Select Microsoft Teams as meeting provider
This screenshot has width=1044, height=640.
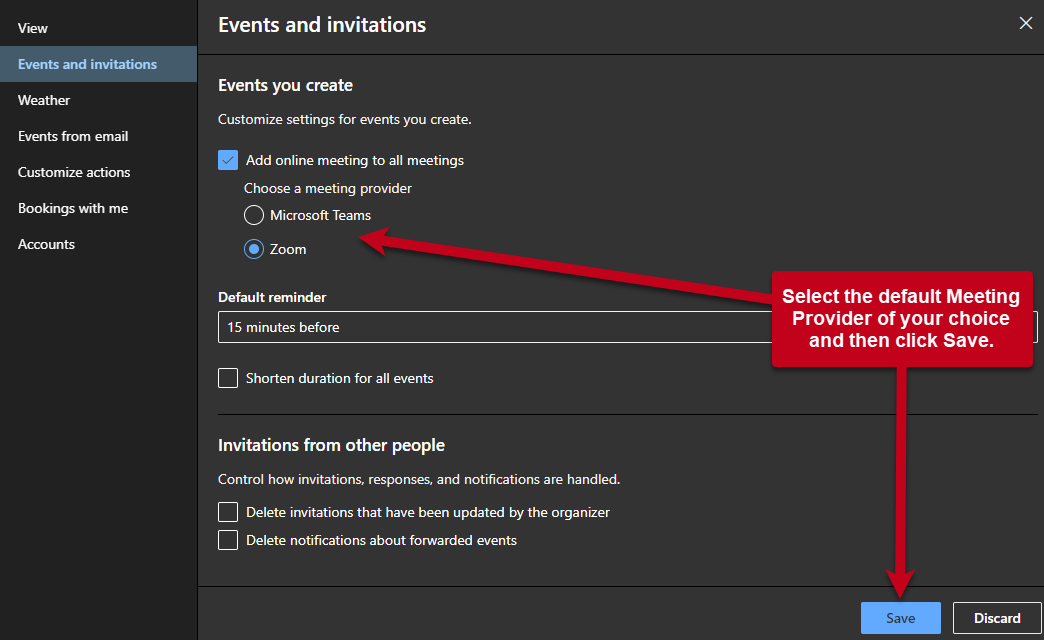pyautogui.click(x=254, y=215)
